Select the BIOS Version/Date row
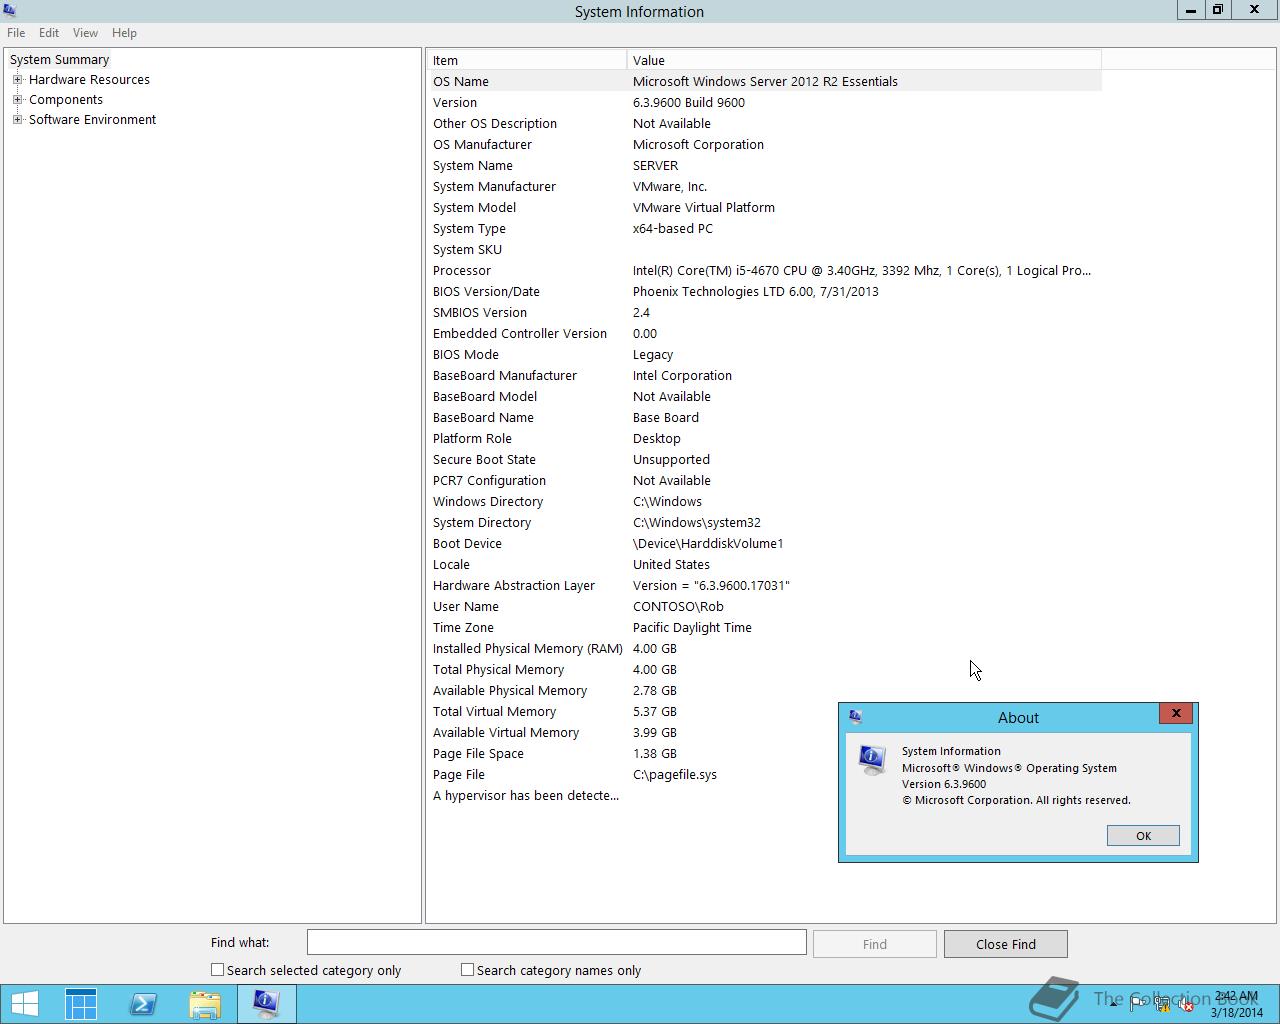 coord(765,291)
